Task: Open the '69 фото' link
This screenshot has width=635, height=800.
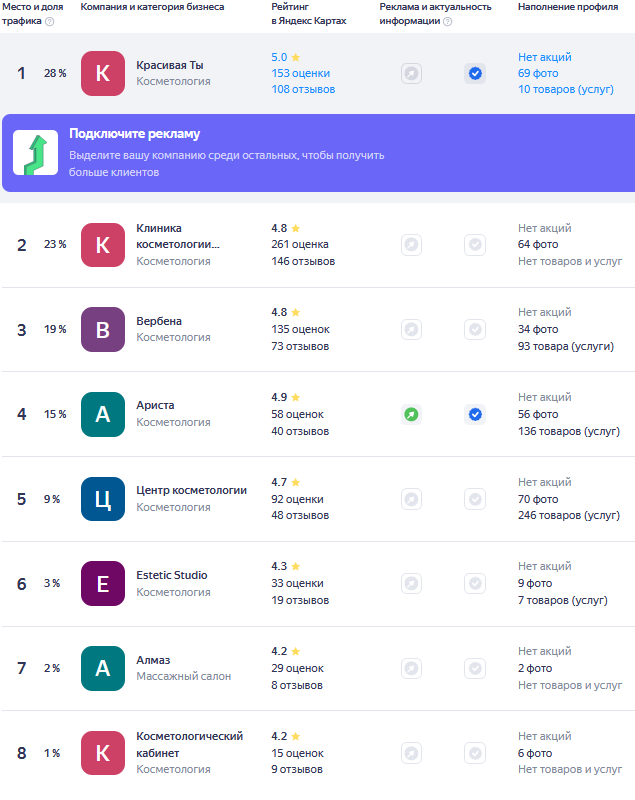Action: tap(538, 73)
